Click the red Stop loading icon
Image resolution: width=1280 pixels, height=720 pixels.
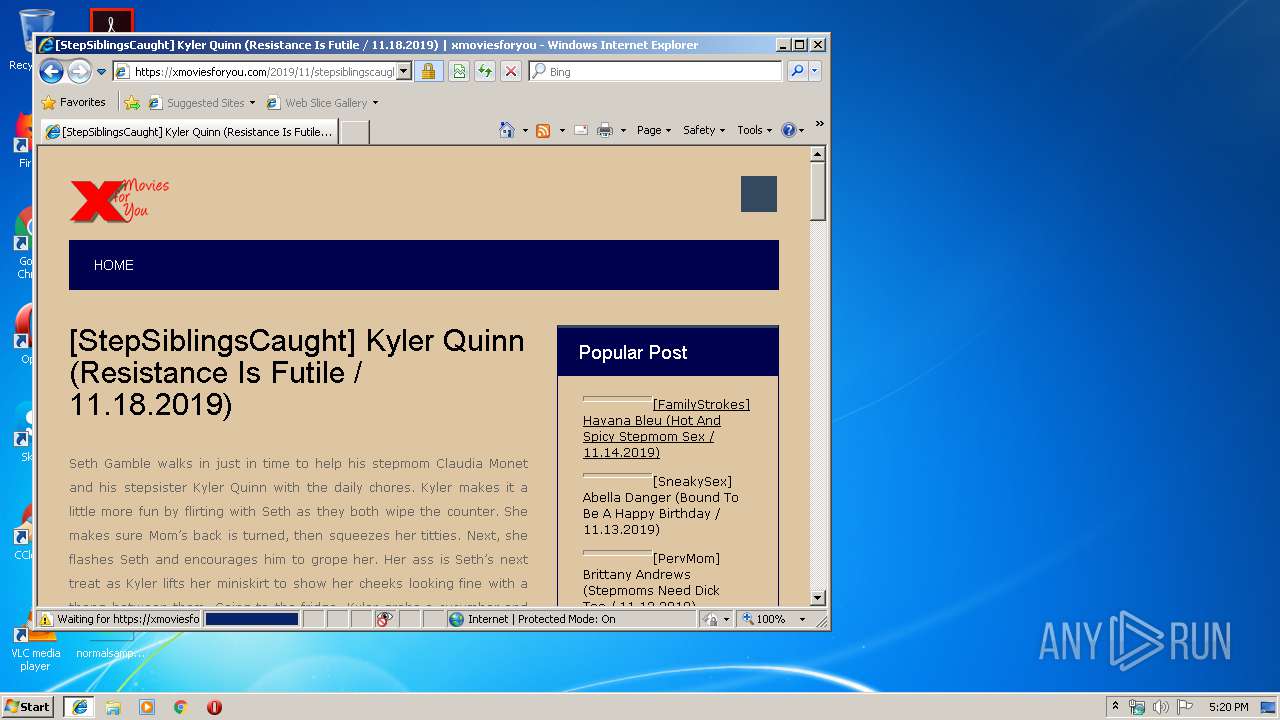(511, 72)
